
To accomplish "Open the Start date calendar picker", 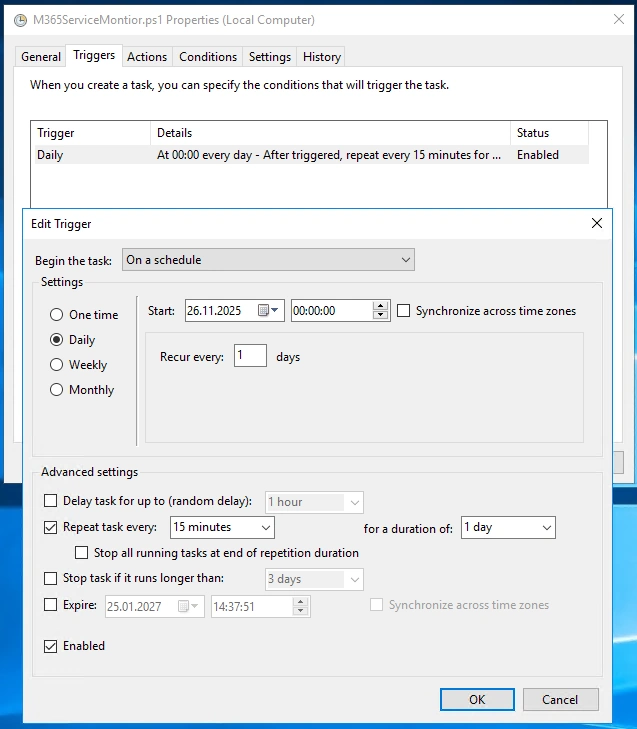I will click(269, 311).
